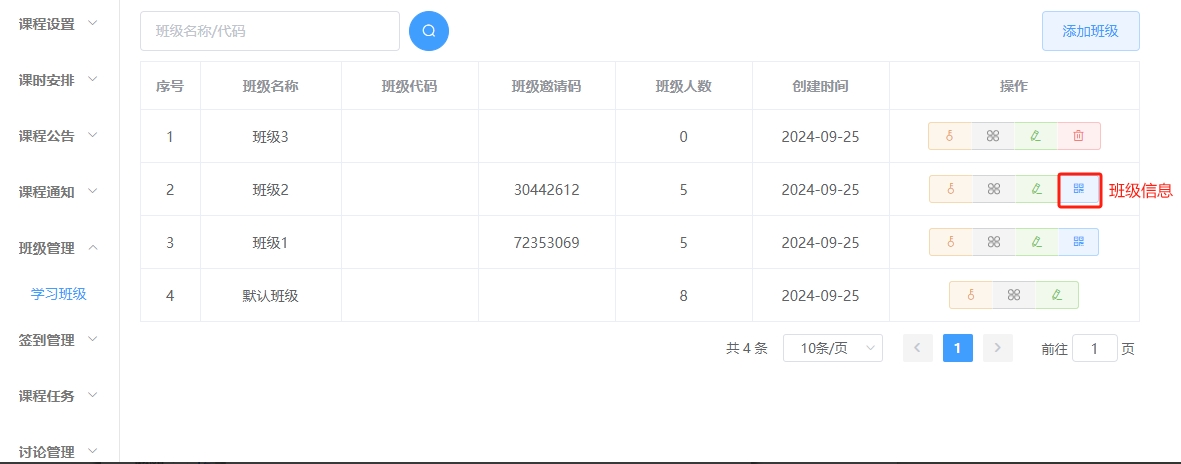1181x464 pixels.
Task: Open the QR code class info for 班级1
Action: (1078, 242)
